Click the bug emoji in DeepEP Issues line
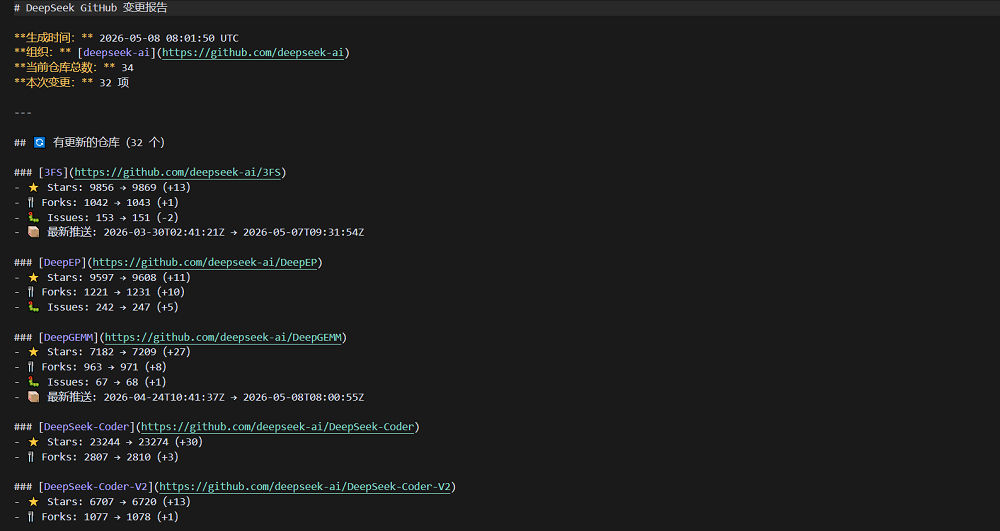This screenshot has width=1000, height=531. (x=33, y=307)
